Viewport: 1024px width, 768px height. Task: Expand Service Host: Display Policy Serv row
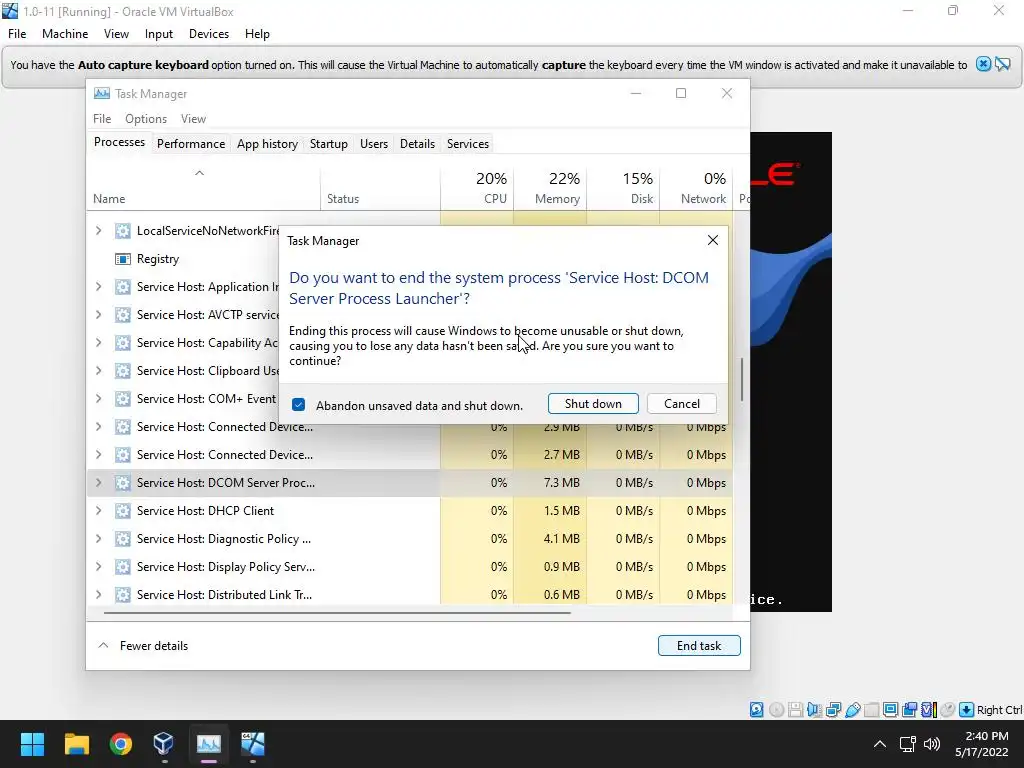[99, 567]
